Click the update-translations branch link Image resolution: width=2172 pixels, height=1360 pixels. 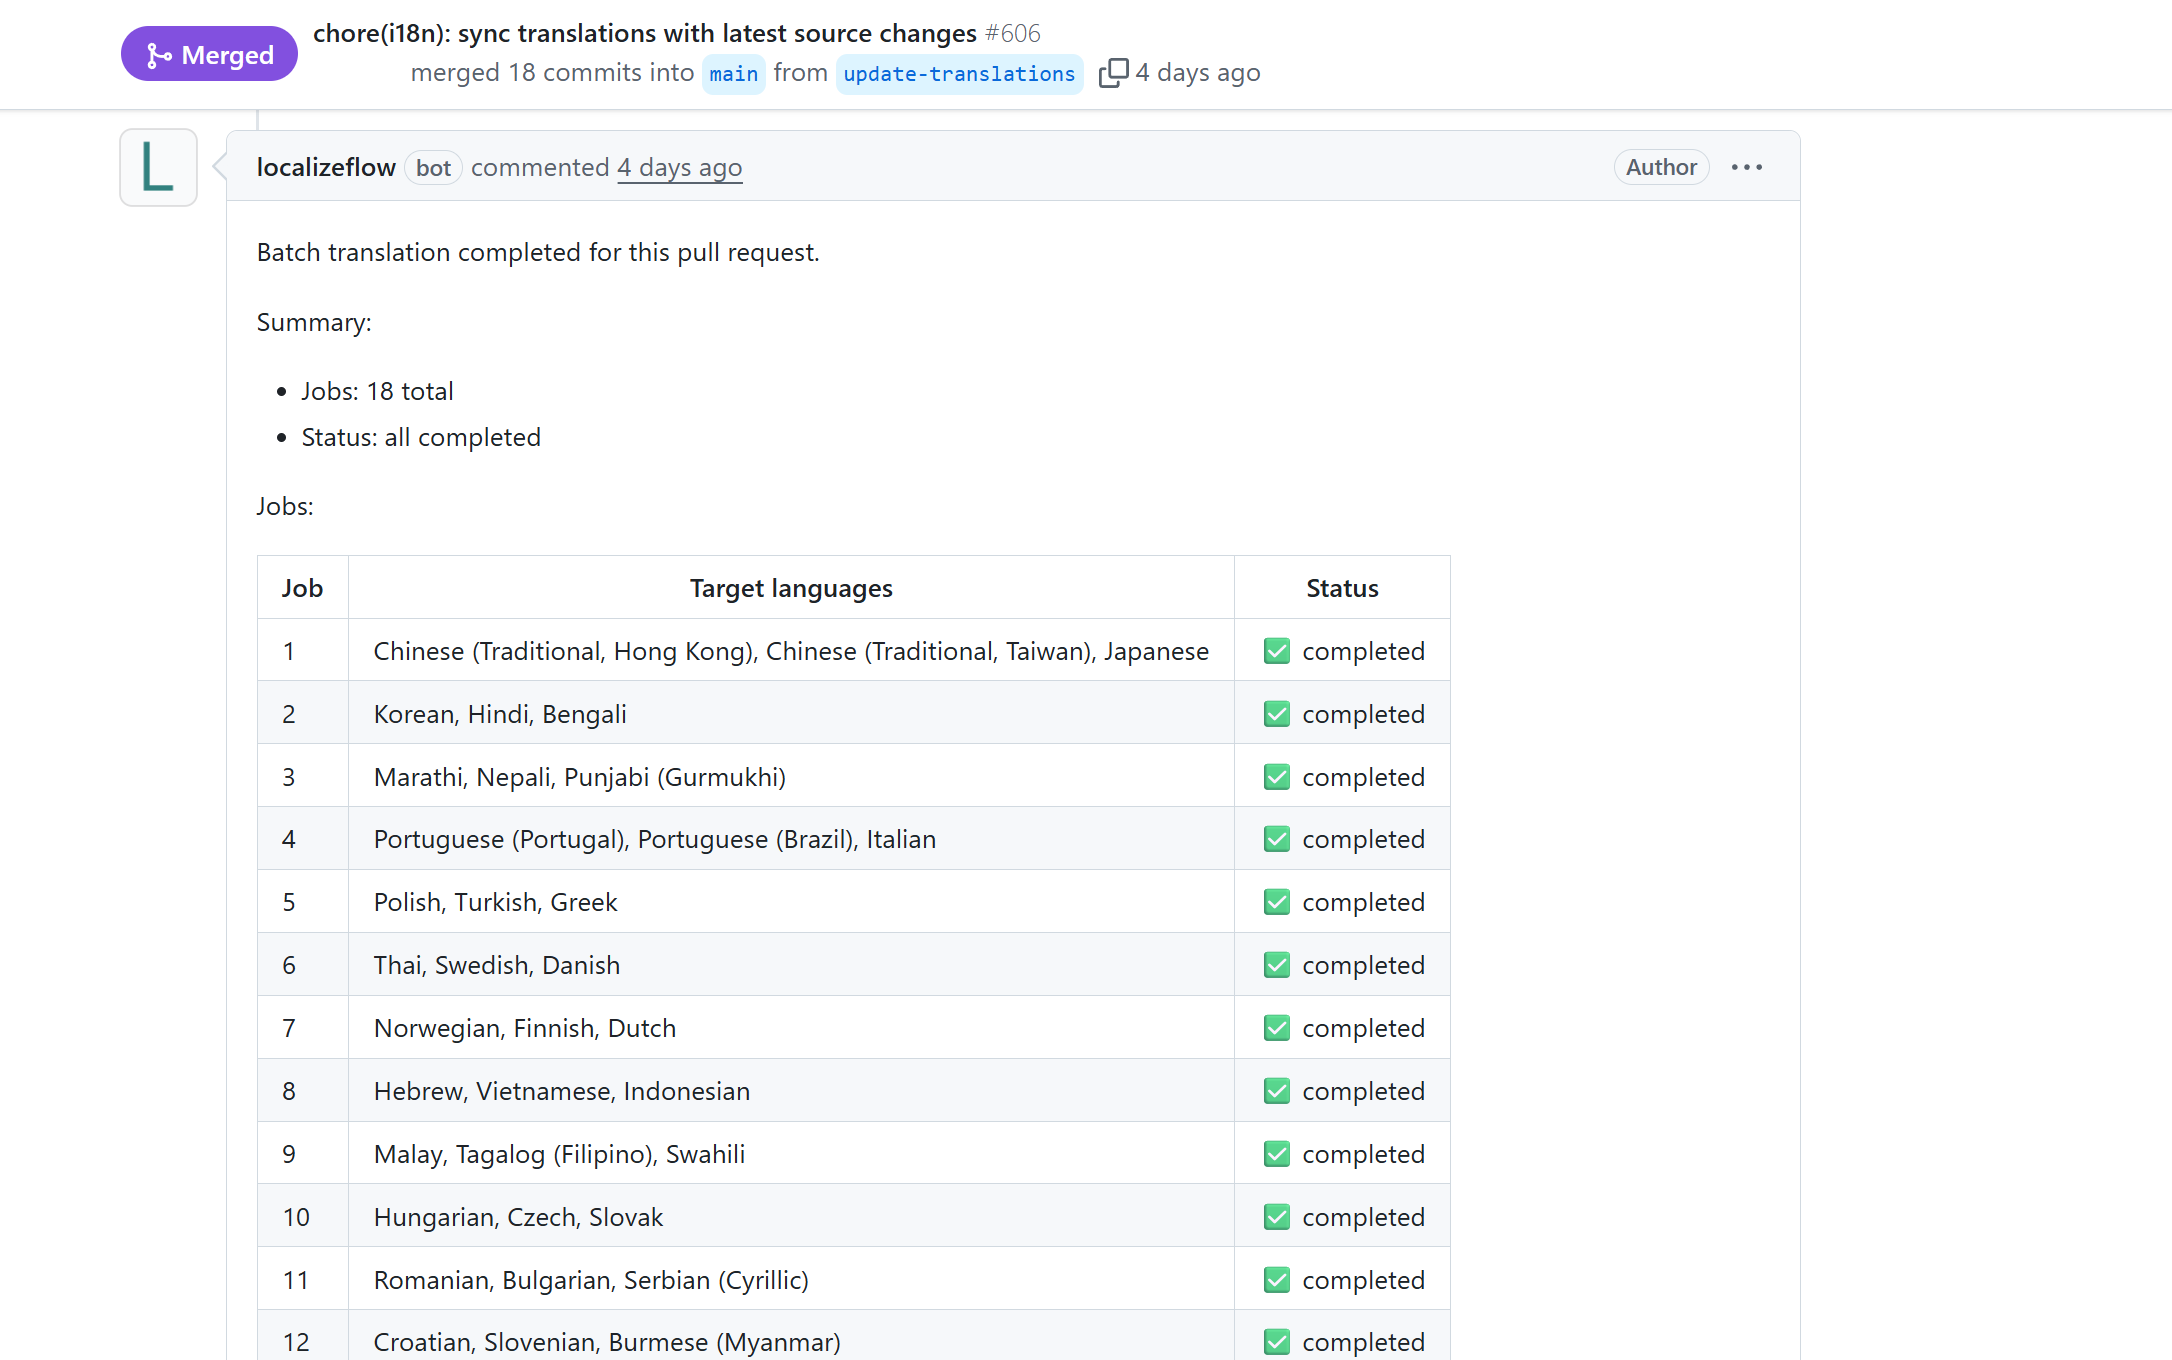coord(958,73)
